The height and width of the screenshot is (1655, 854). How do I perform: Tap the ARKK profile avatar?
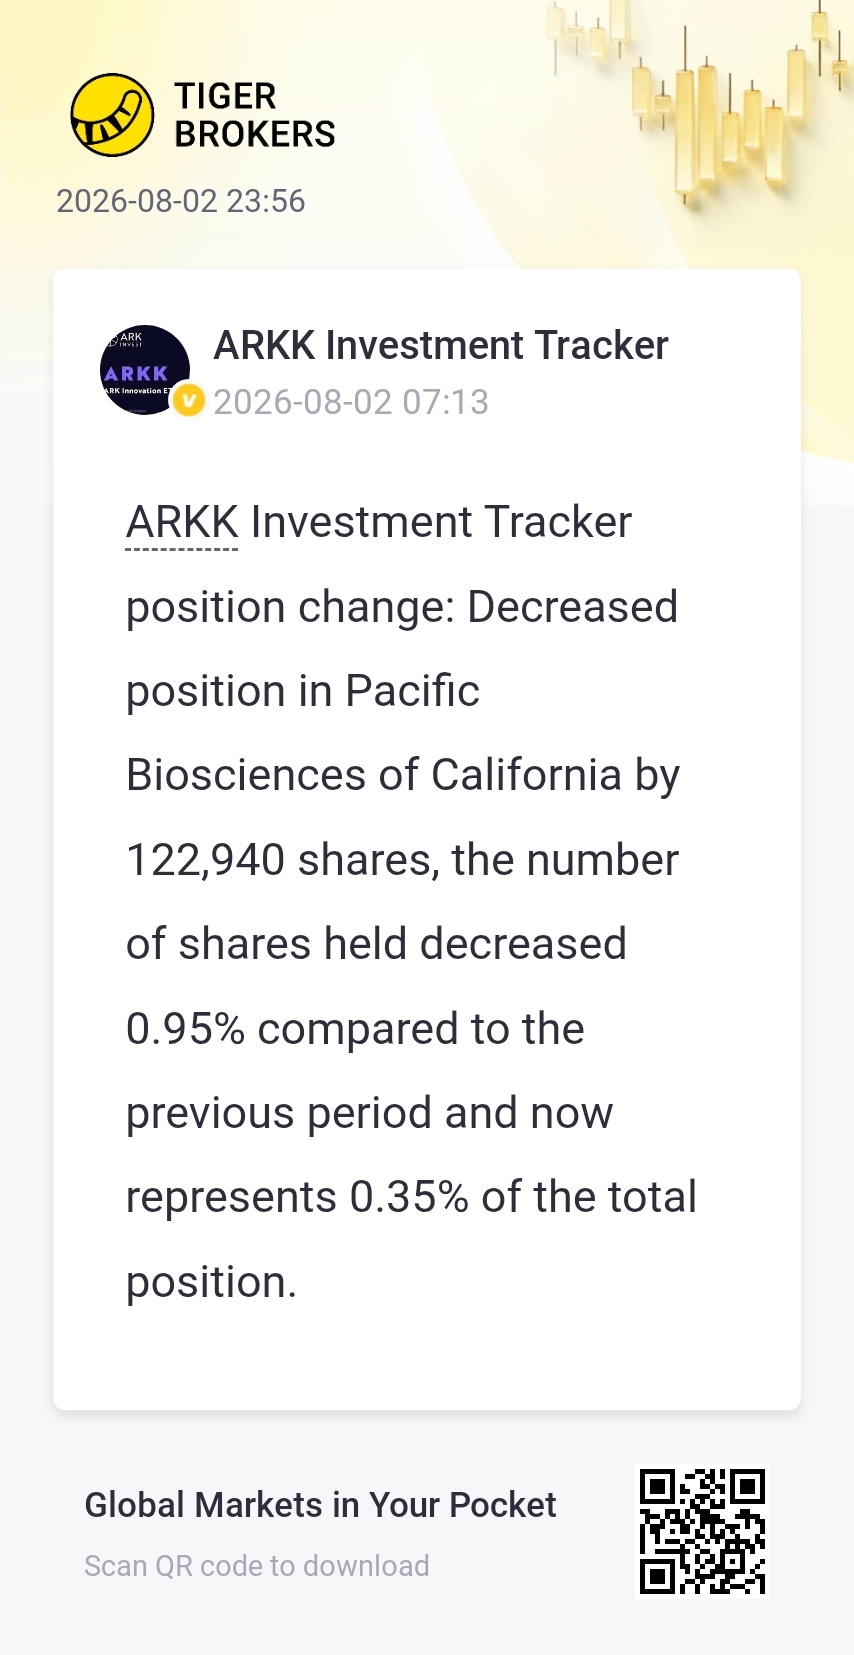coord(145,370)
